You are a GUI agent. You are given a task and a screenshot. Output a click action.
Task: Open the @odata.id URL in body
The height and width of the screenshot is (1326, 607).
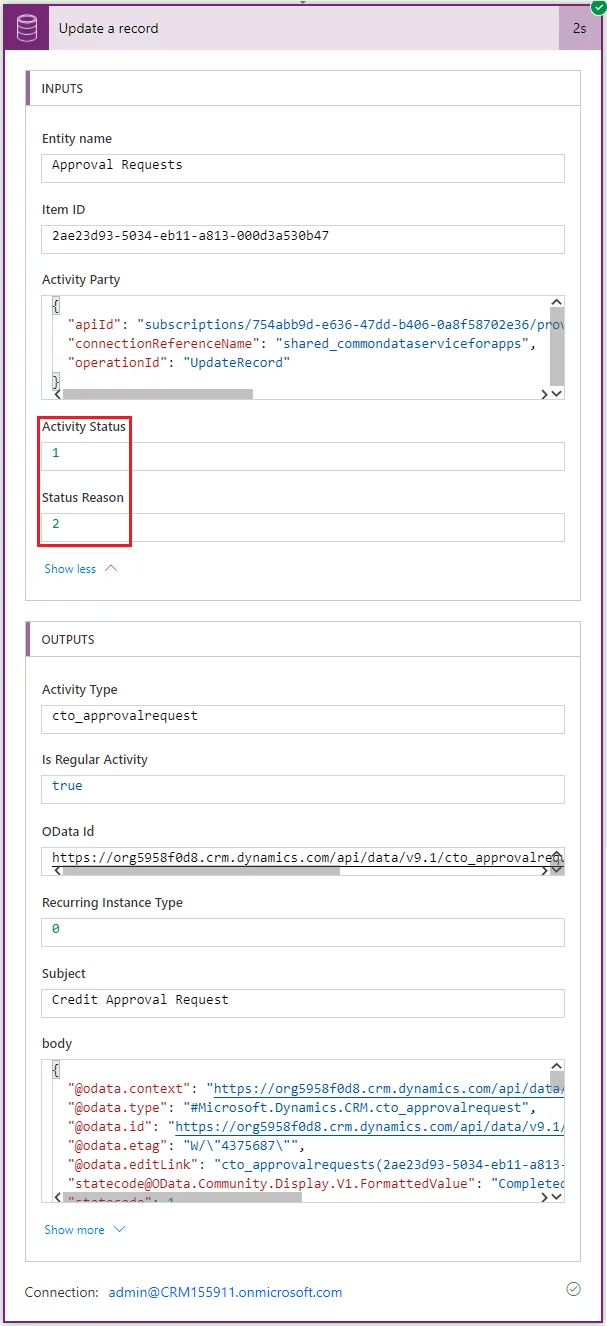pos(369,1127)
